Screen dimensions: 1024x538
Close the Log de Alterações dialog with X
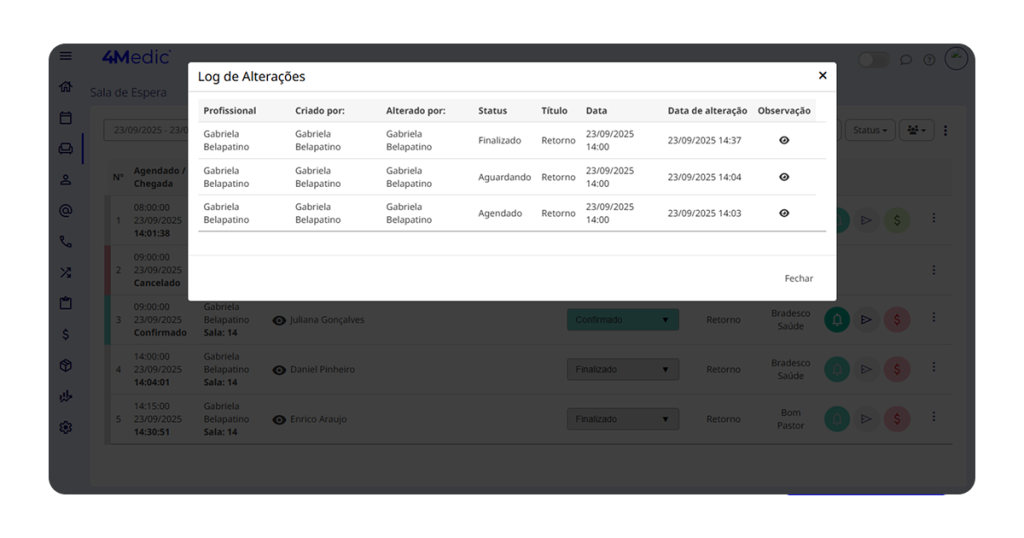click(x=822, y=76)
